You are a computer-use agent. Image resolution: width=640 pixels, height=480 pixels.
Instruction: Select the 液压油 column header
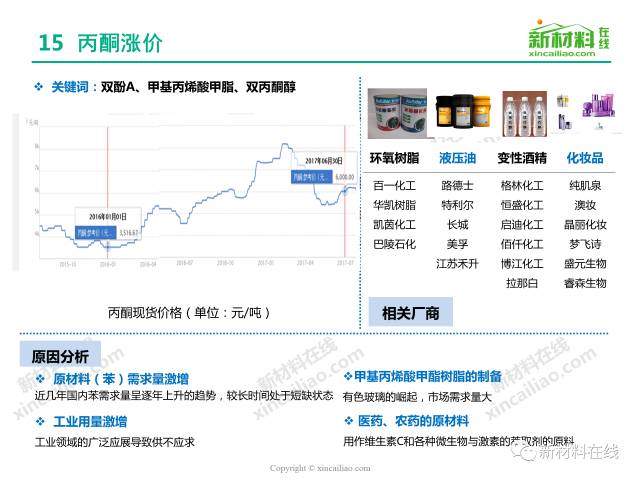(x=457, y=158)
